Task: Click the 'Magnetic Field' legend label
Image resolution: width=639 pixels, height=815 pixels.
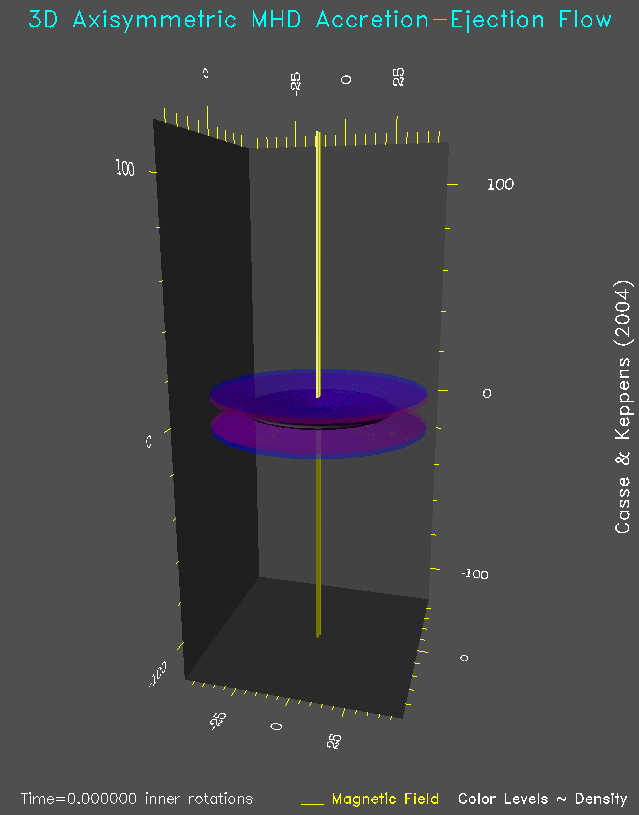Action: (385, 798)
